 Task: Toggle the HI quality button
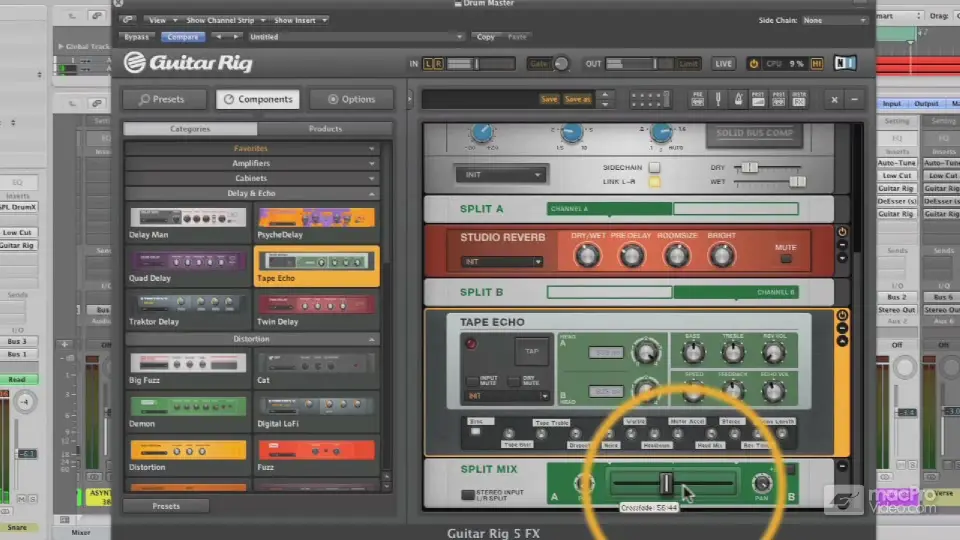coord(817,64)
